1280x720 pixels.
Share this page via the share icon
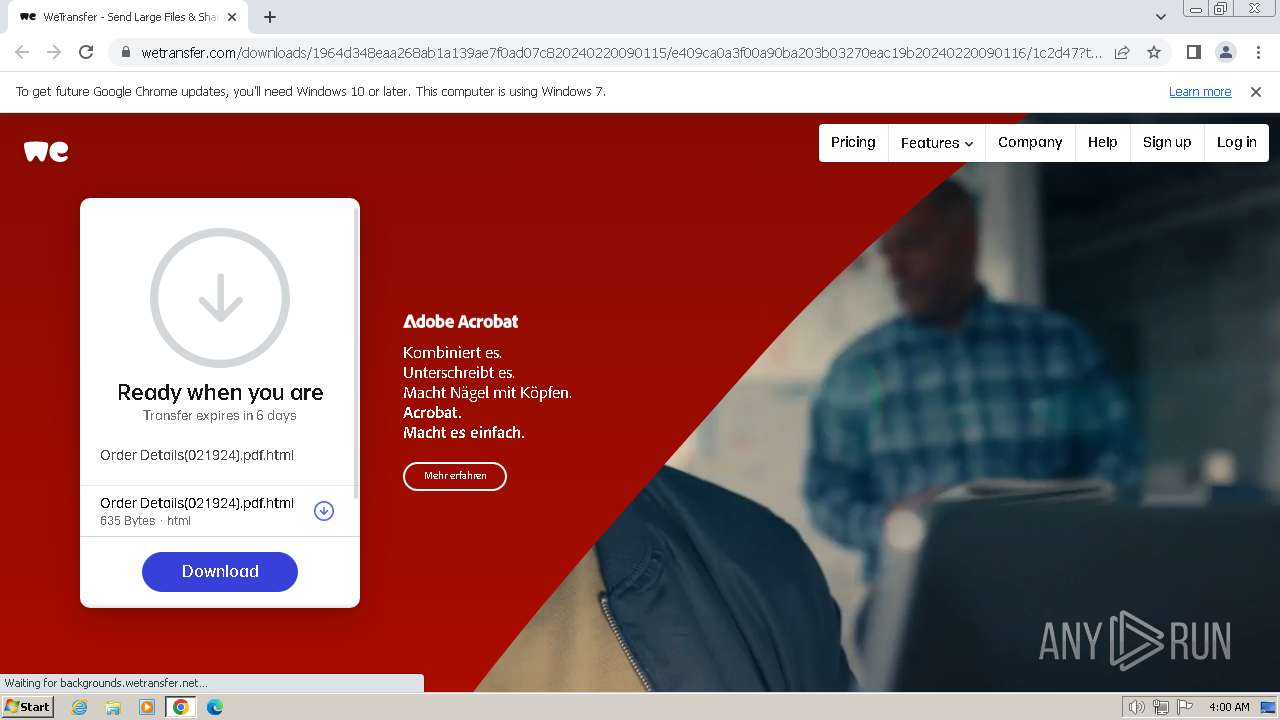coord(1122,52)
